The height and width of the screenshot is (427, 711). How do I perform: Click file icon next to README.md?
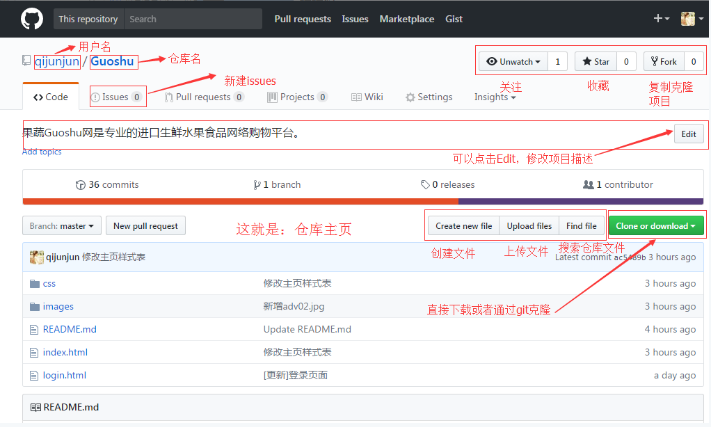point(34,330)
